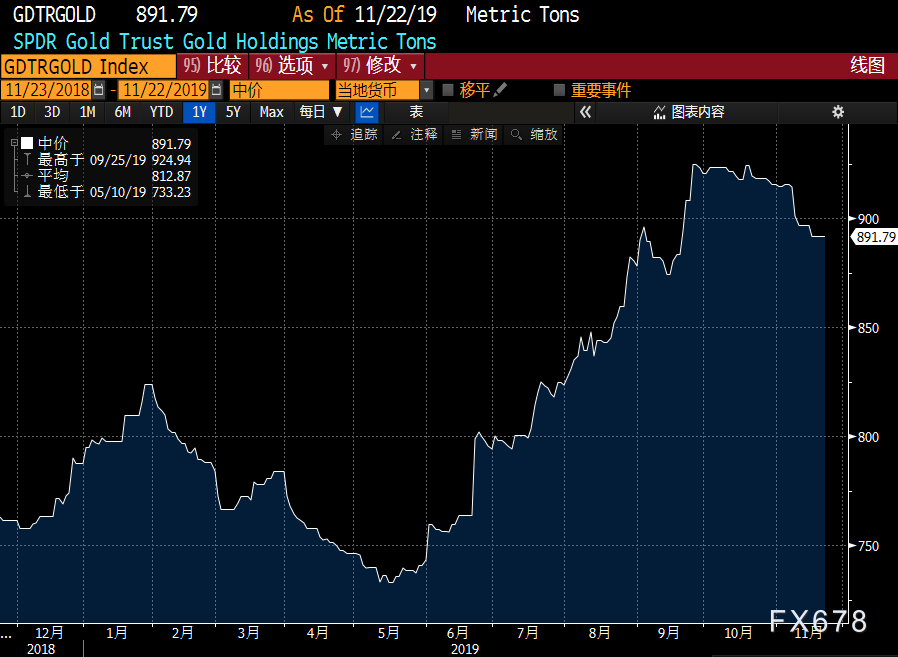
Task: Activate the 缩放 zoom magnifier tool
Action: click(x=534, y=135)
